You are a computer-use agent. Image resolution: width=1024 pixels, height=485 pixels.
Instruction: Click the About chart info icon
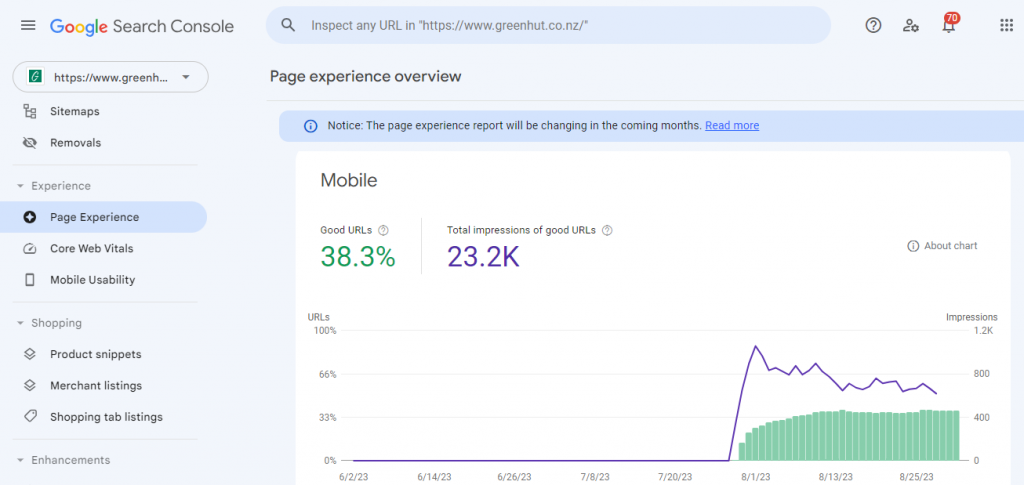click(x=913, y=246)
